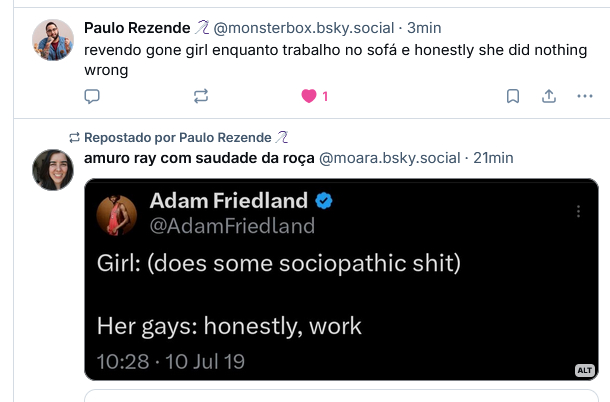Image resolution: width=610 pixels, height=402 pixels.
Task: Click the repost icon under Paulo's post
Action: tap(200, 96)
